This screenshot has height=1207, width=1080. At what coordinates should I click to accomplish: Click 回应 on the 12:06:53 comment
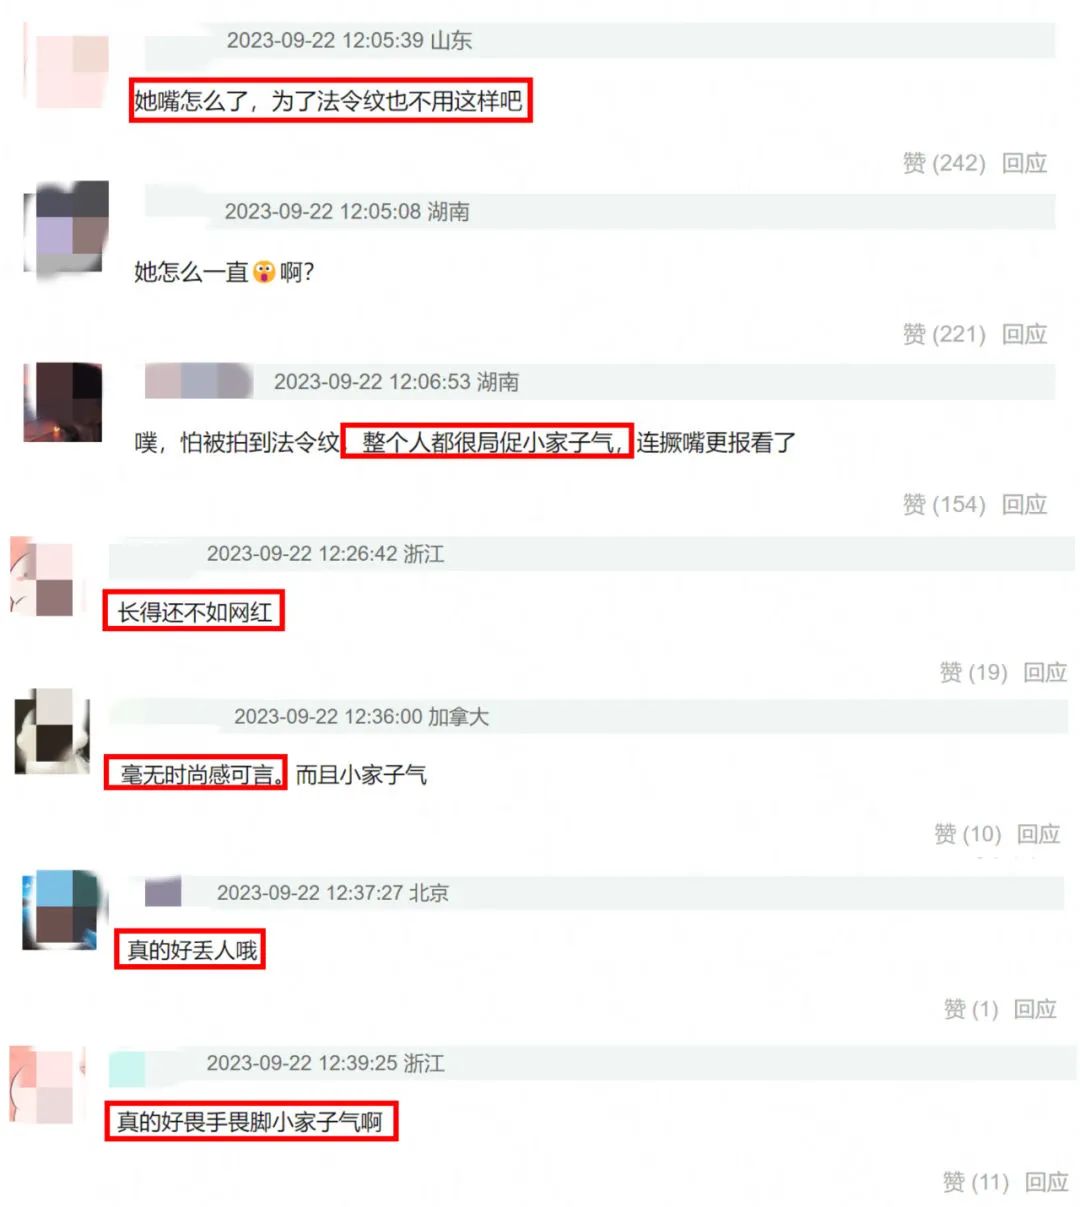(x=1025, y=504)
